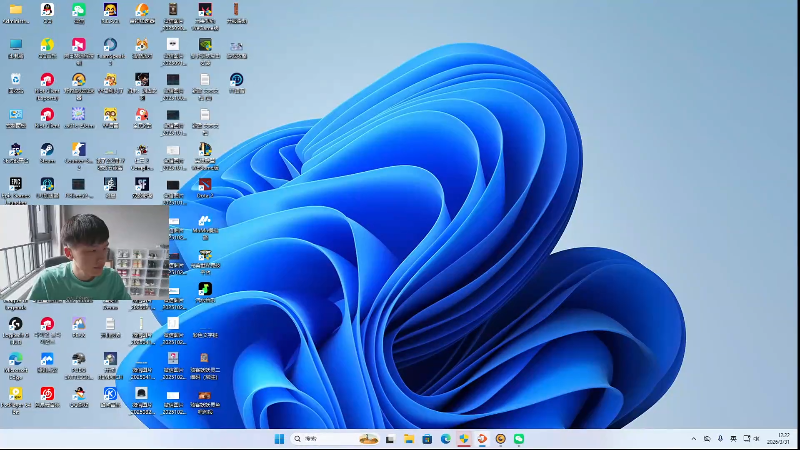
Task: Open the This PC monitor icon
Action: 16,45
